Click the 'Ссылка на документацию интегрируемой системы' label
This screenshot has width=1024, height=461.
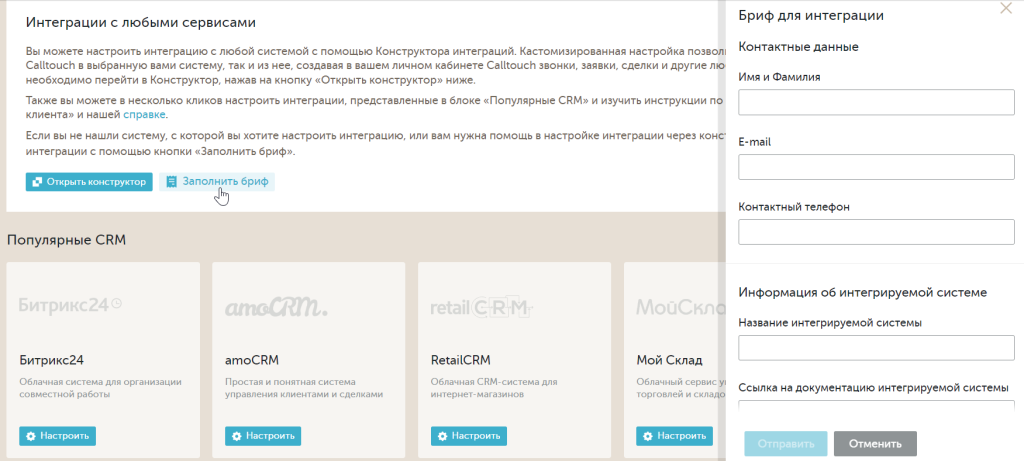(874, 387)
